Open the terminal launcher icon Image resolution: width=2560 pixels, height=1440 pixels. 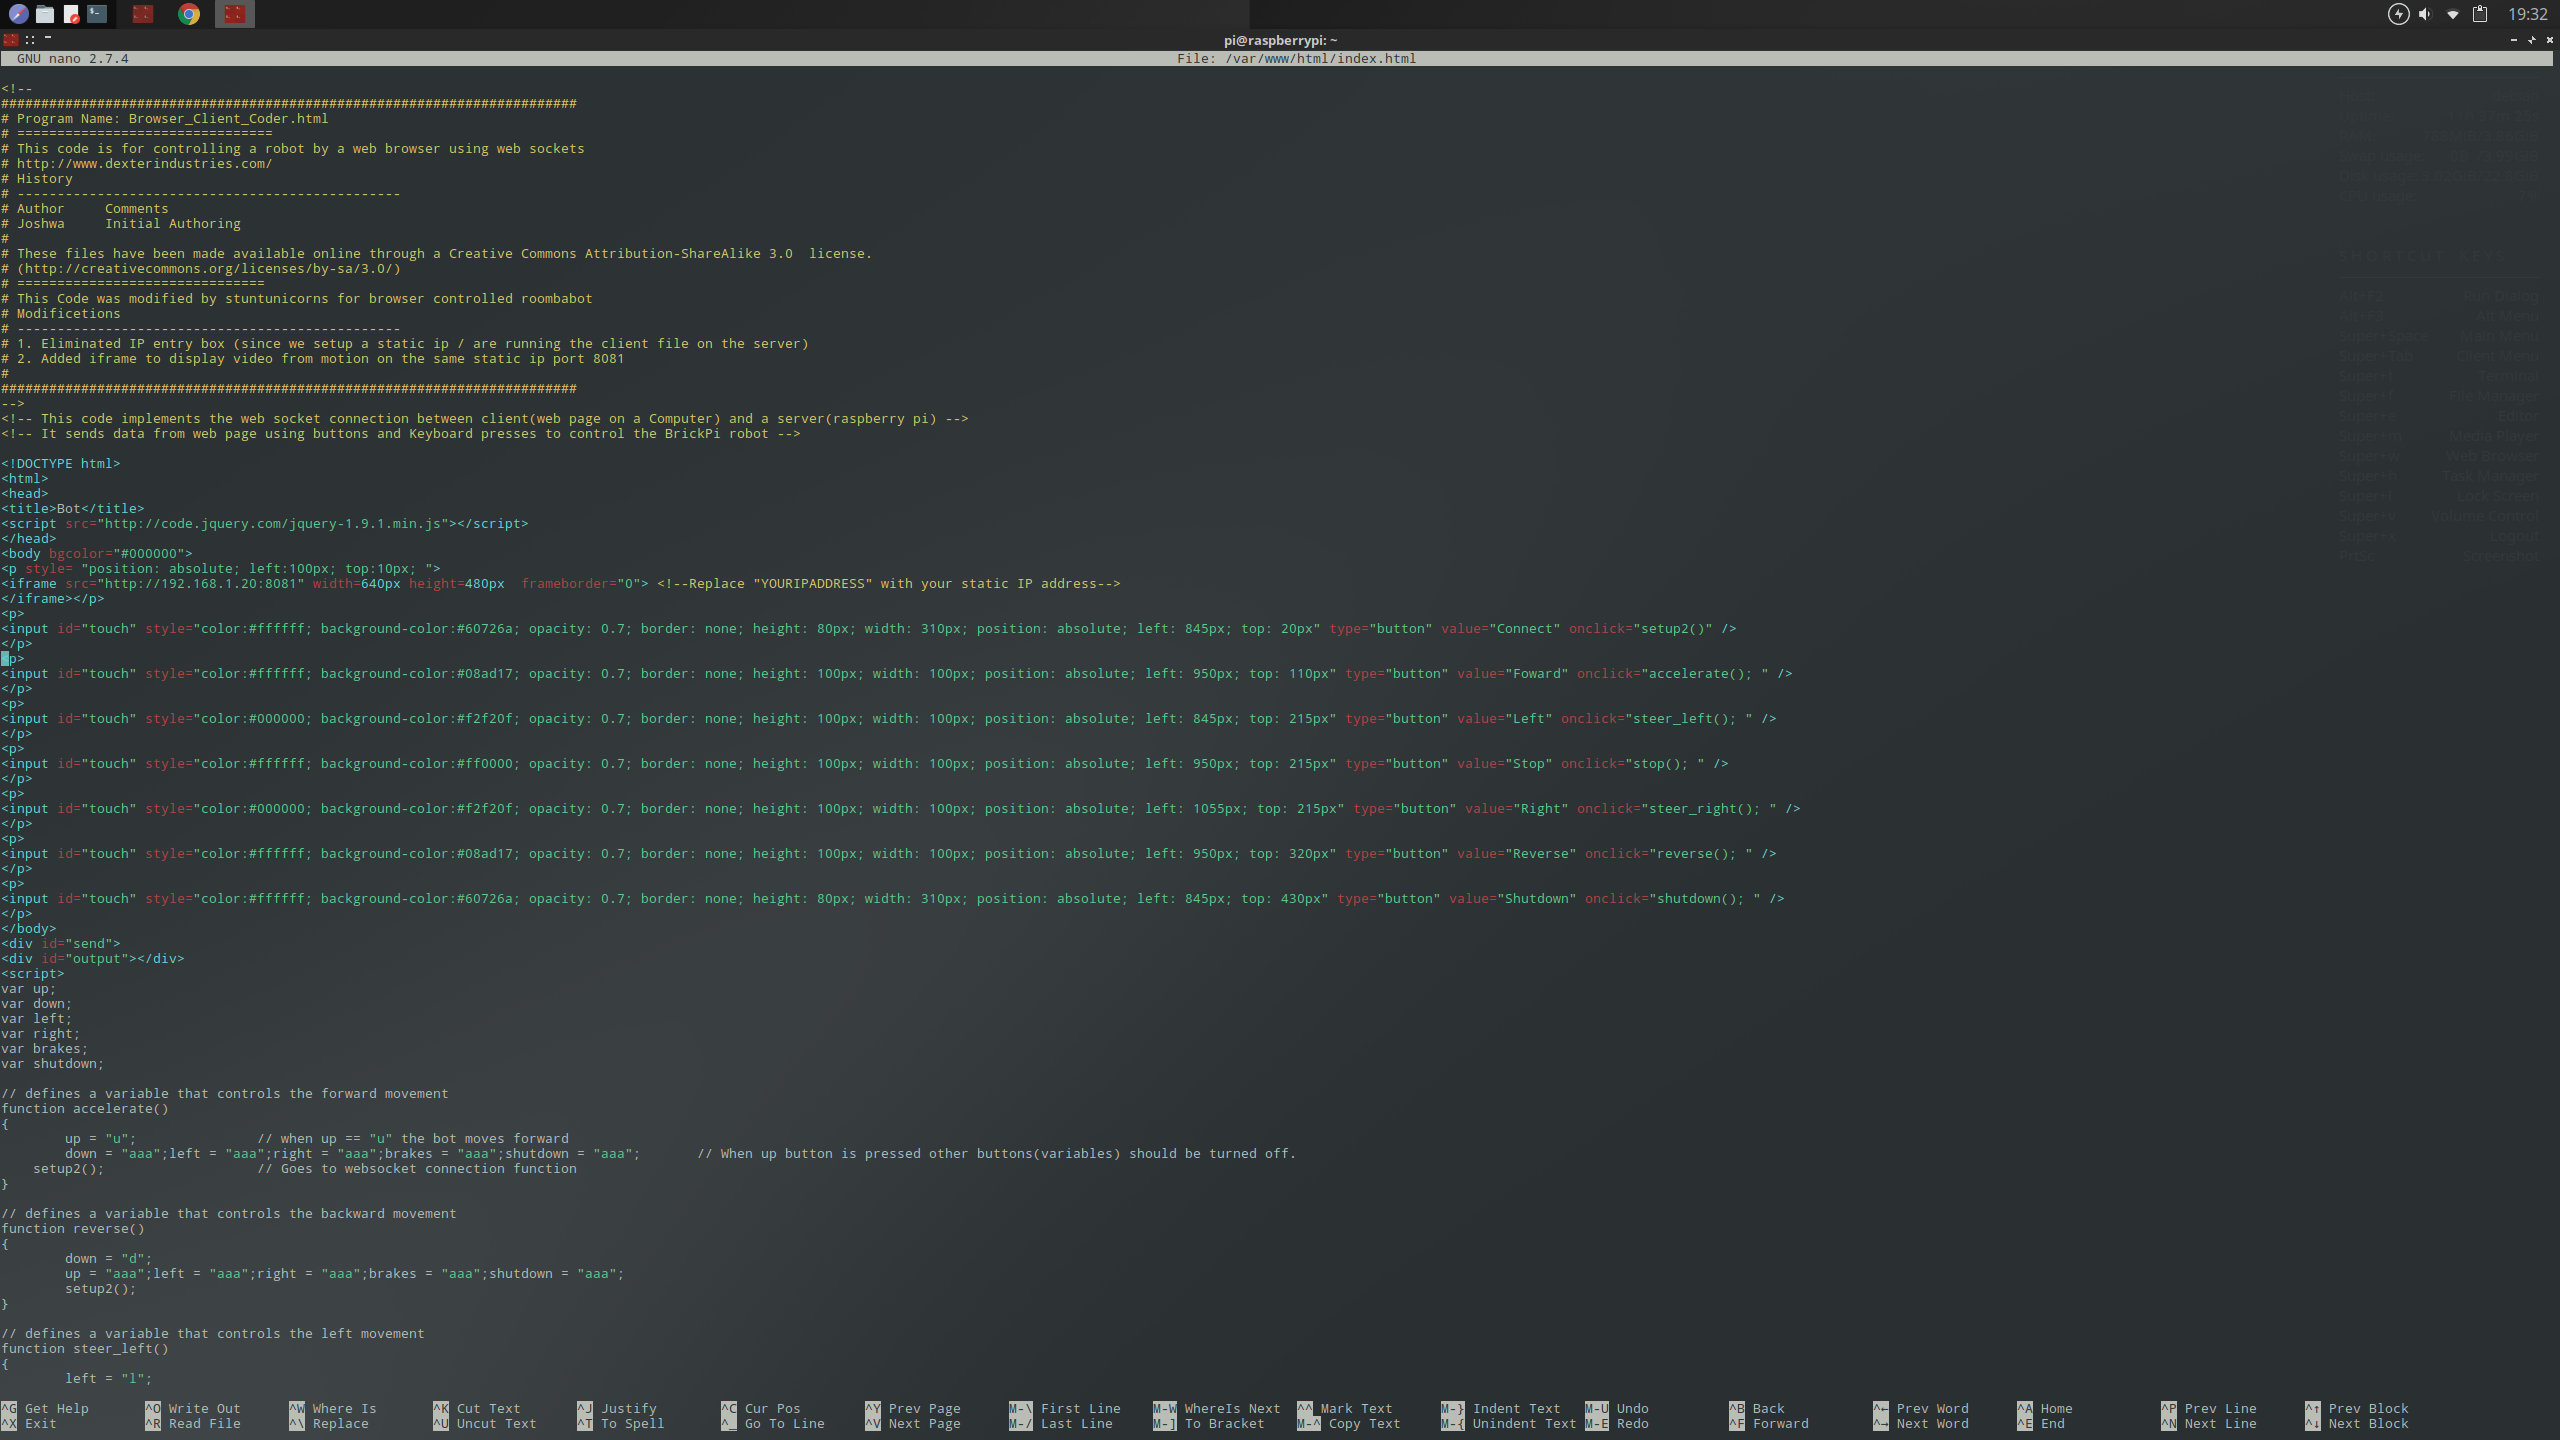coord(97,14)
